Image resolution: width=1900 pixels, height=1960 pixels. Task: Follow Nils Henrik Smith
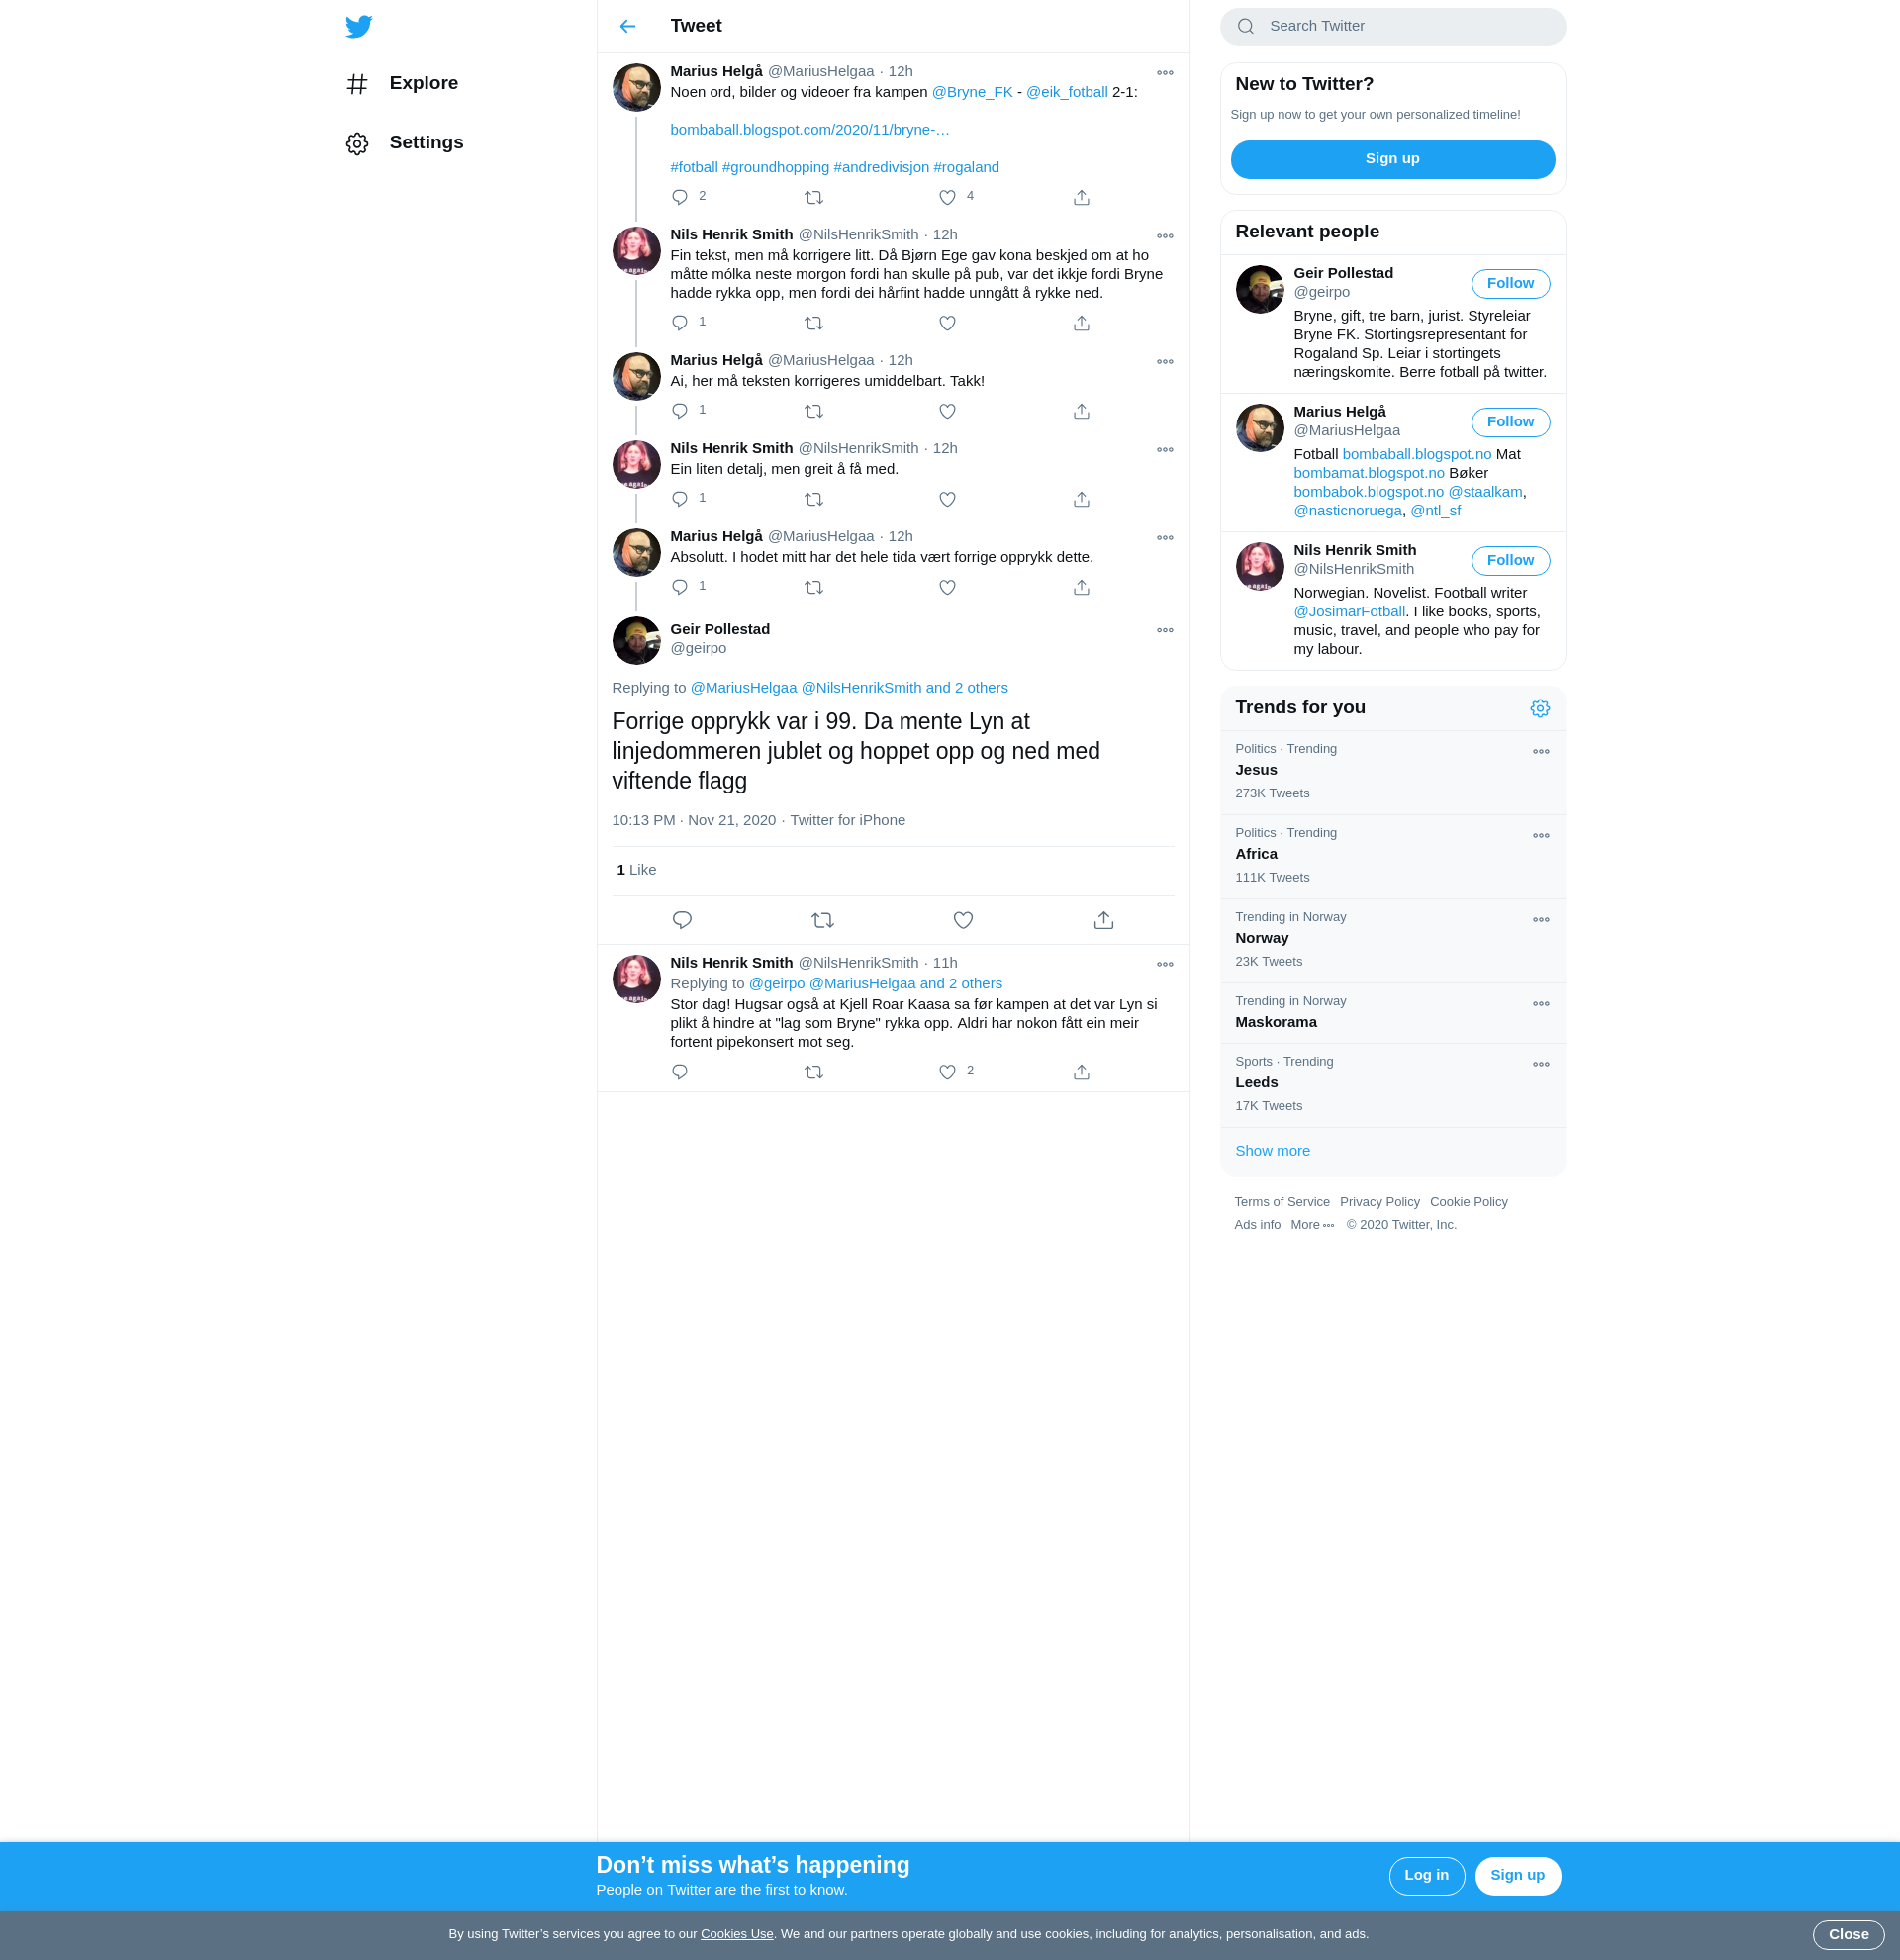tap(1510, 561)
